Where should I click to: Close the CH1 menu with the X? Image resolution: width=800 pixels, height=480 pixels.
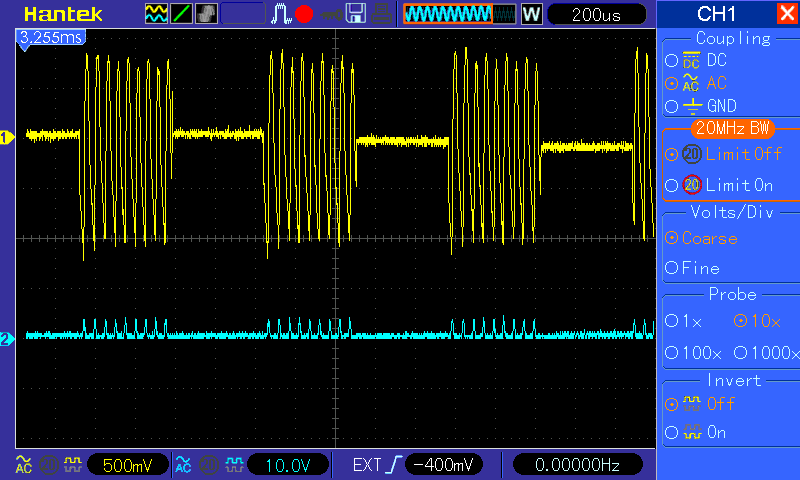pyautogui.click(x=786, y=13)
